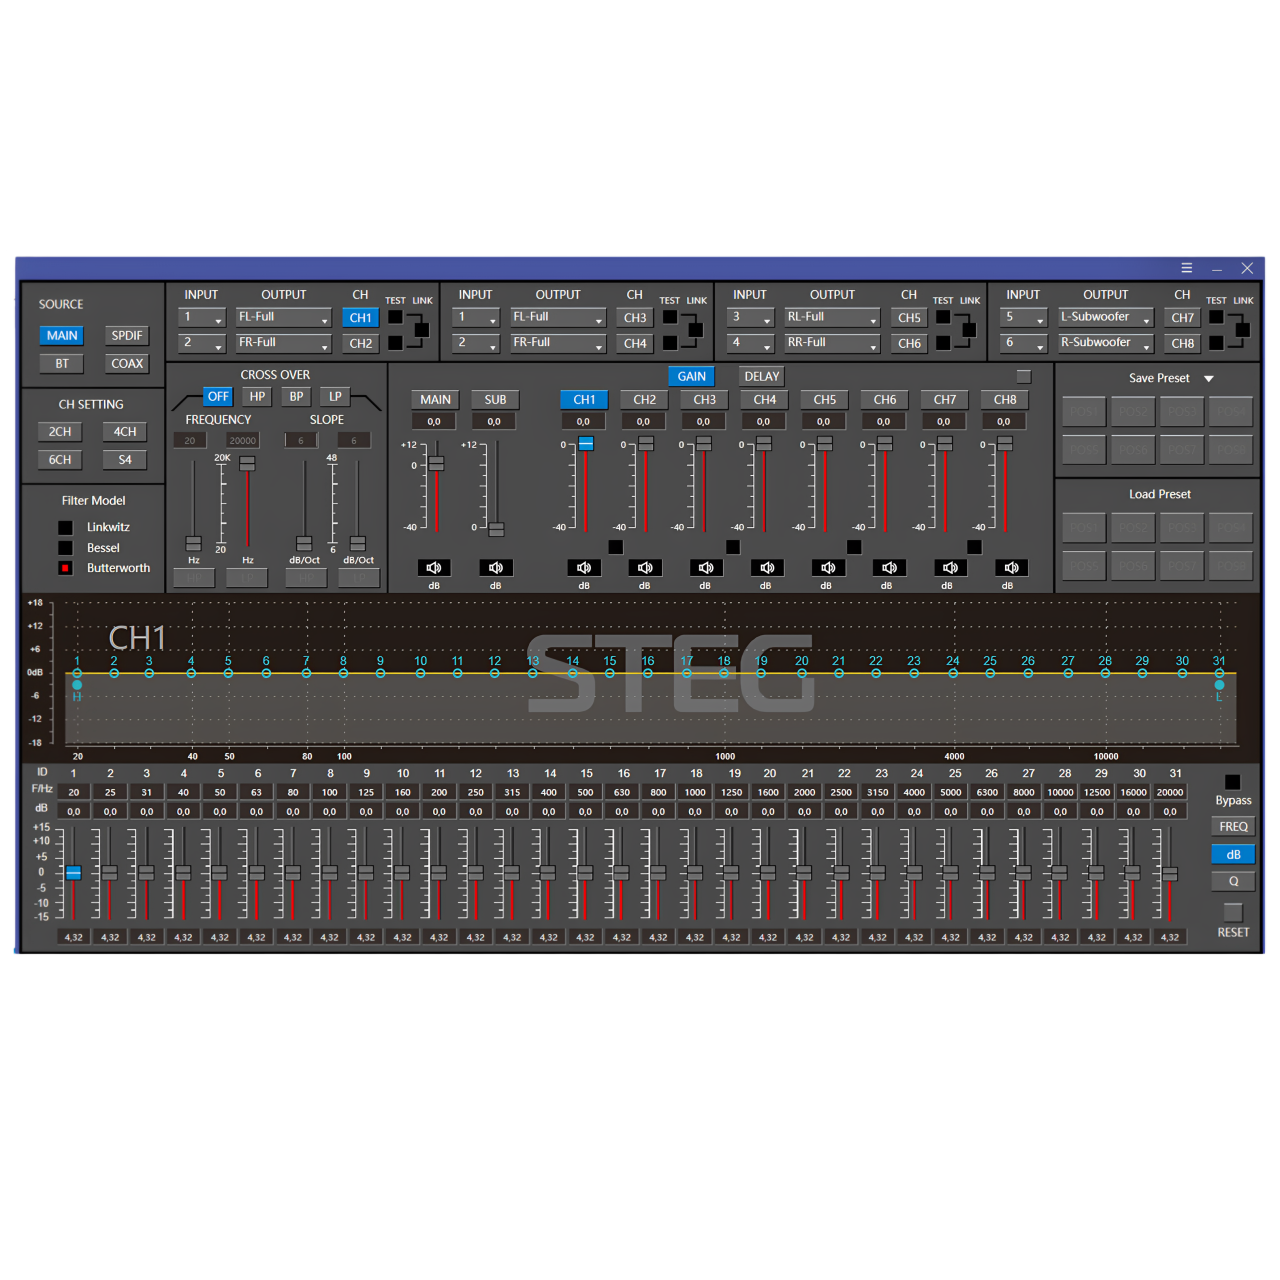Mute CH2 with its speaker icon

645,567
